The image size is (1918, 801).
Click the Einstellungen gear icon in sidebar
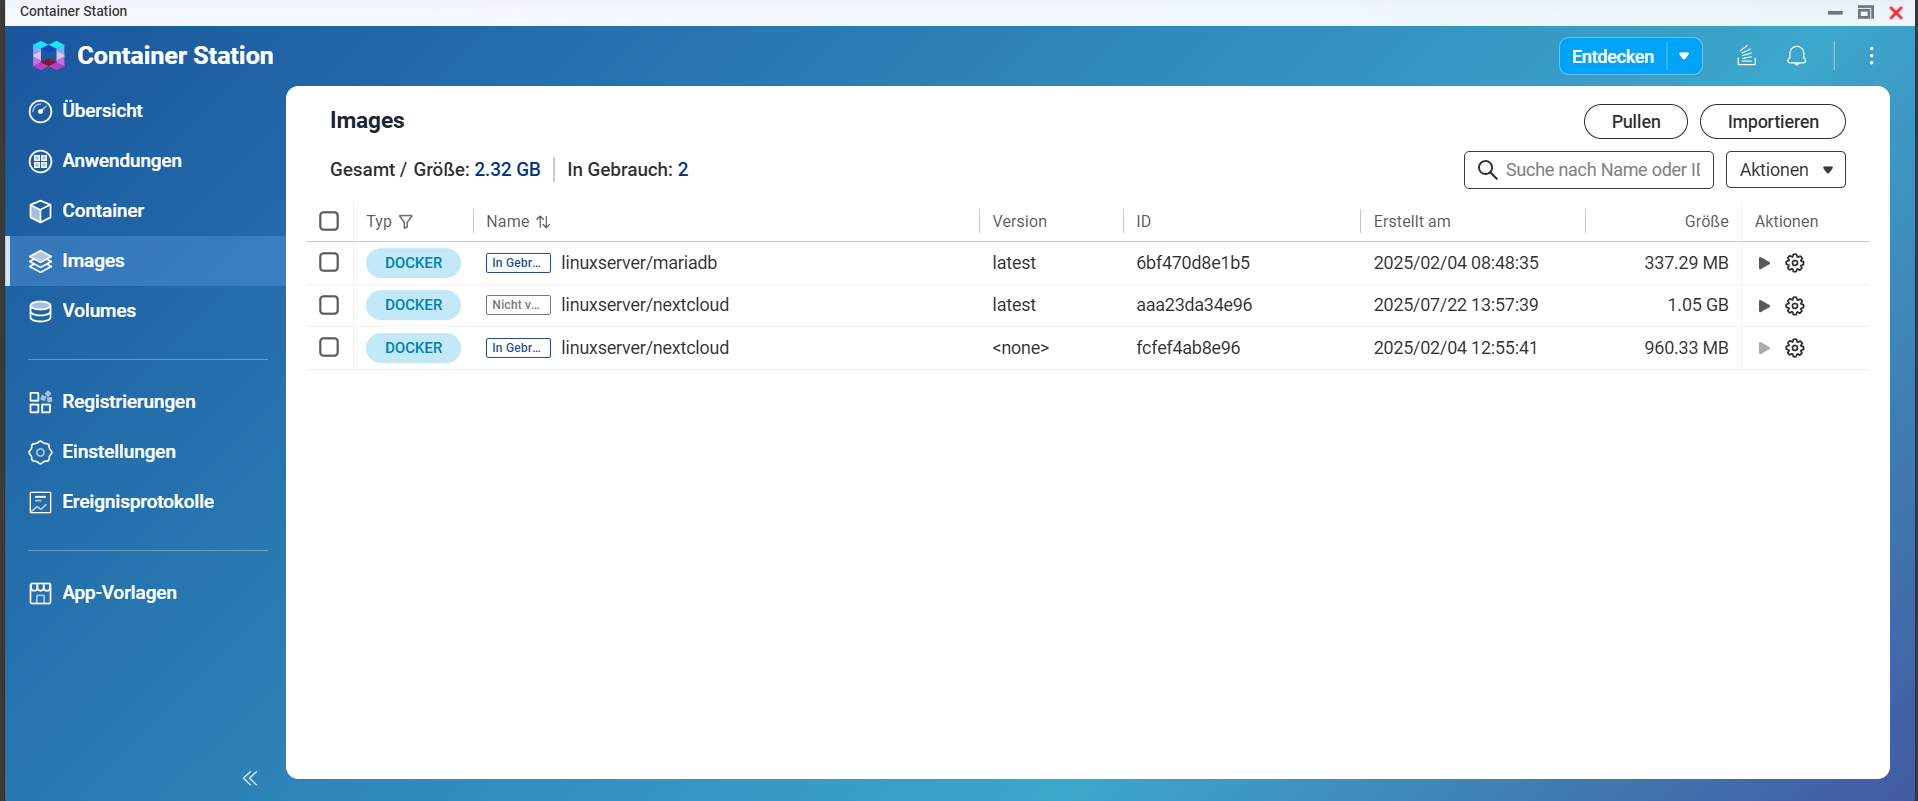[40, 452]
